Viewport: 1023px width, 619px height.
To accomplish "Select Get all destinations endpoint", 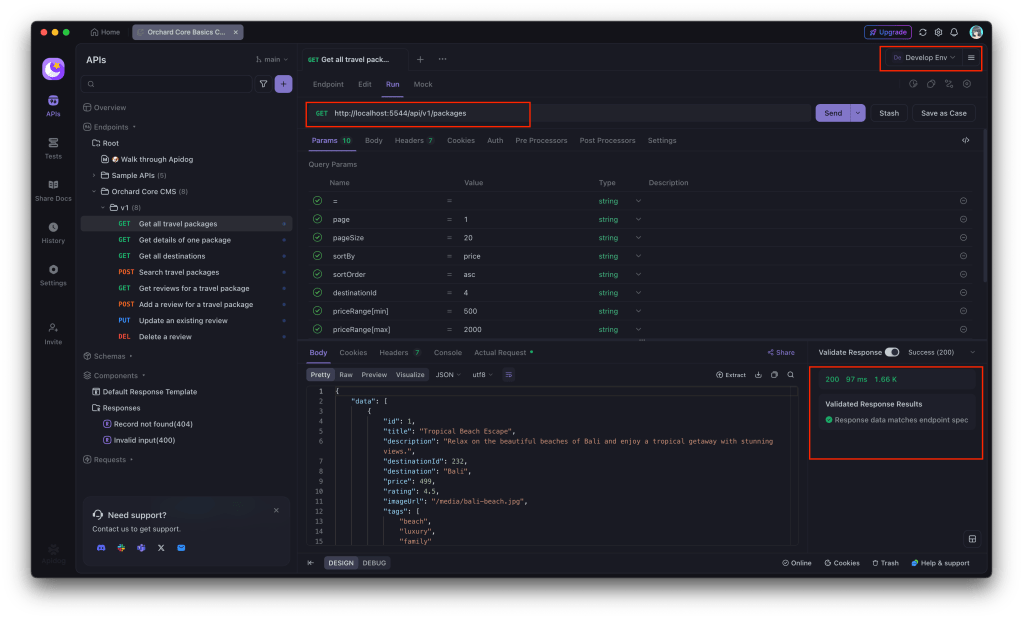I will coord(171,256).
